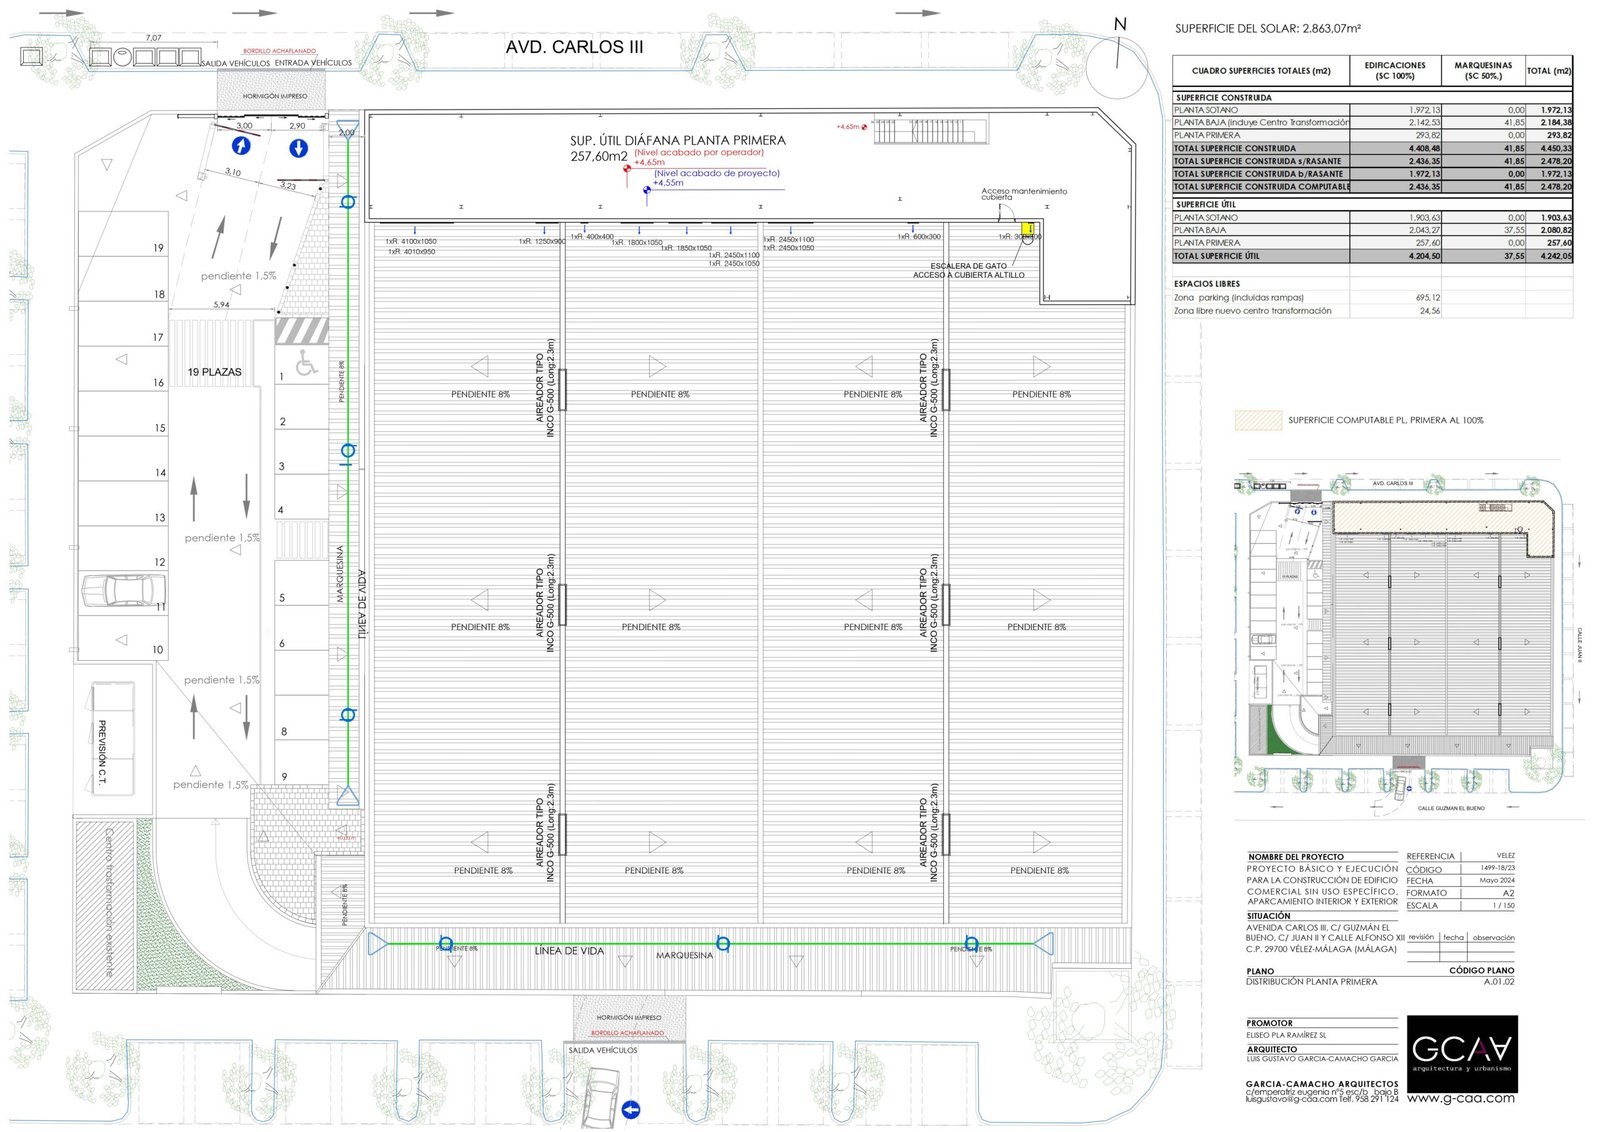The width and height of the screenshot is (1600, 1132).
Task: Click the Línea de Vida label on bottom marquesina
Action: [x=569, y=951]
